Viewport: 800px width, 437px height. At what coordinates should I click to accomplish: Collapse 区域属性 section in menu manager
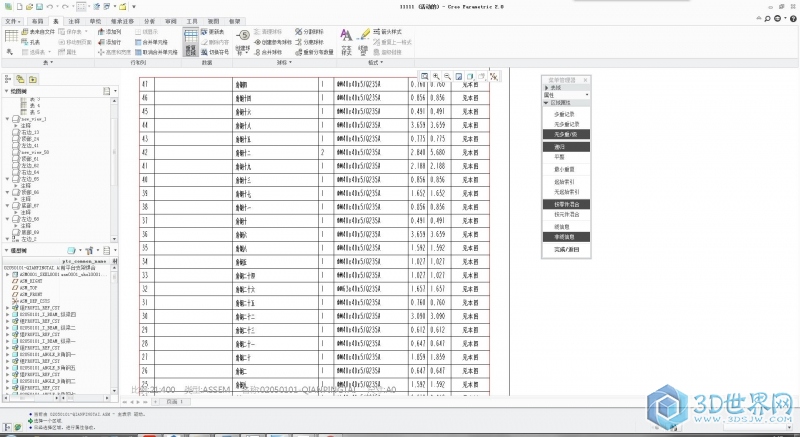click(546, 102)
